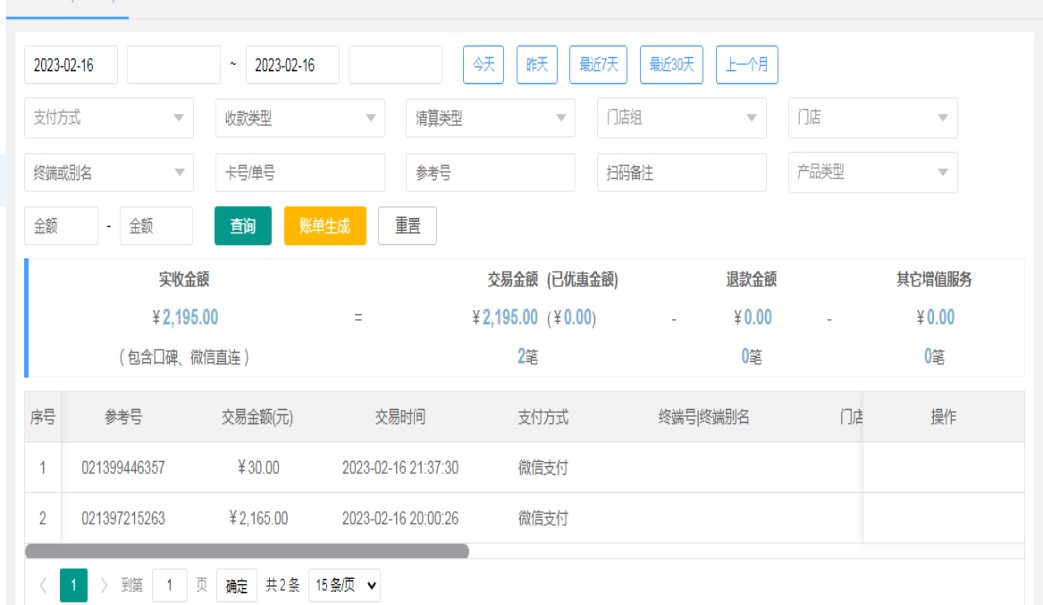The height and width of the screenshot is (605, 1043).
Task: Click the yellow 账单生成 button
Action: point(325,226)
